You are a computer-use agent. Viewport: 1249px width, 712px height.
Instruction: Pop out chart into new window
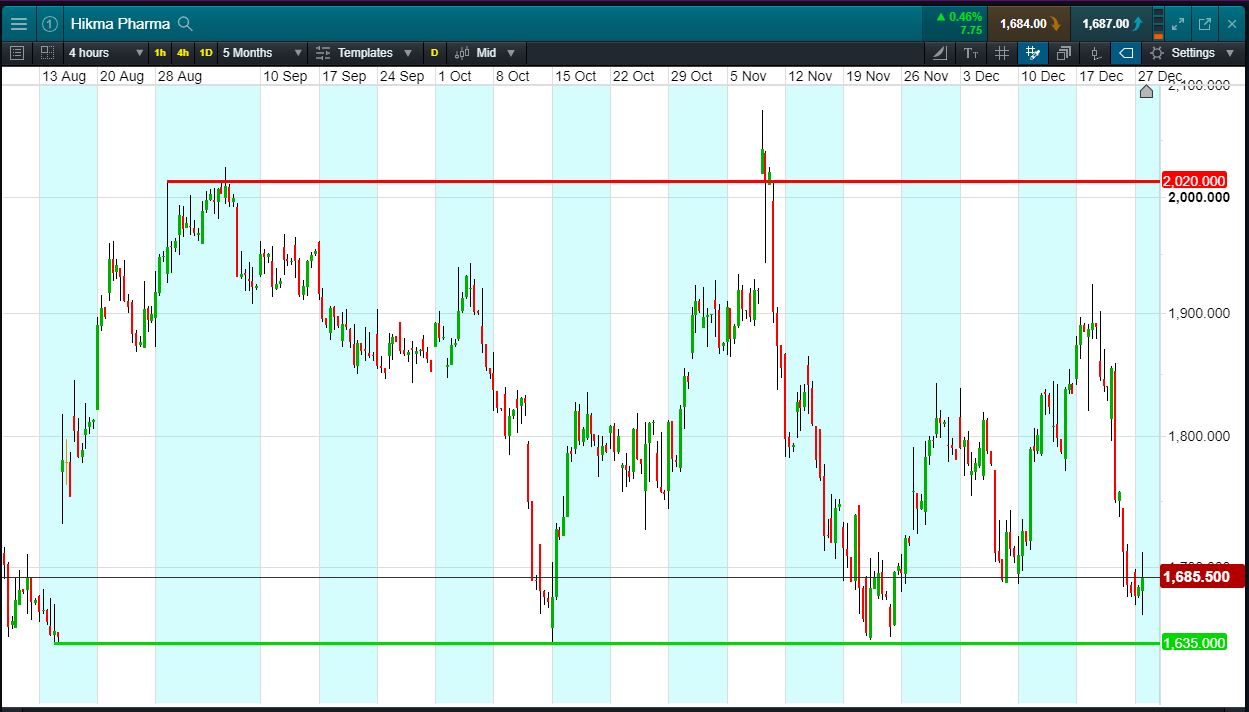coord(1205,23)
